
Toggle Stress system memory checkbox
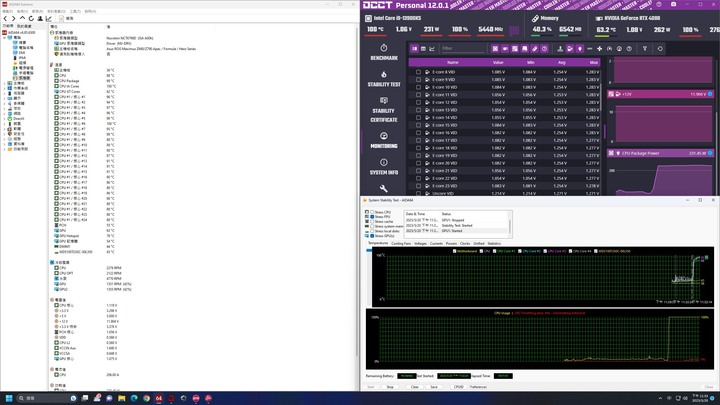pyautogui.click(x=372, y=226)
